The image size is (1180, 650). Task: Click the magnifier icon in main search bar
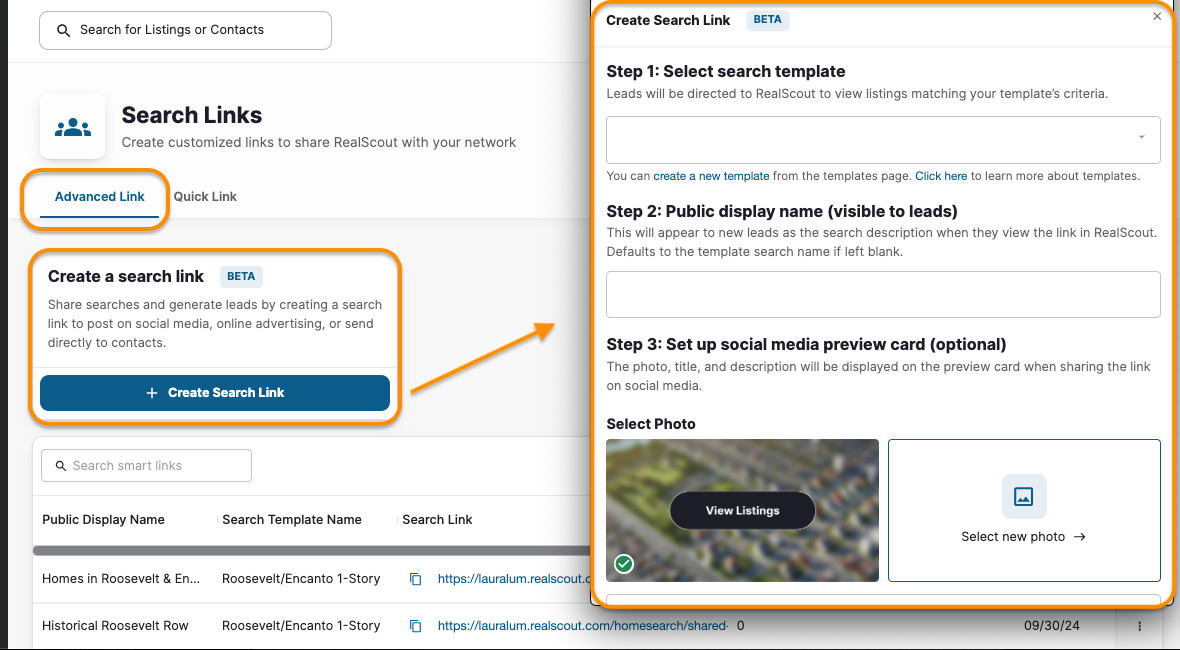pos(64,30)
